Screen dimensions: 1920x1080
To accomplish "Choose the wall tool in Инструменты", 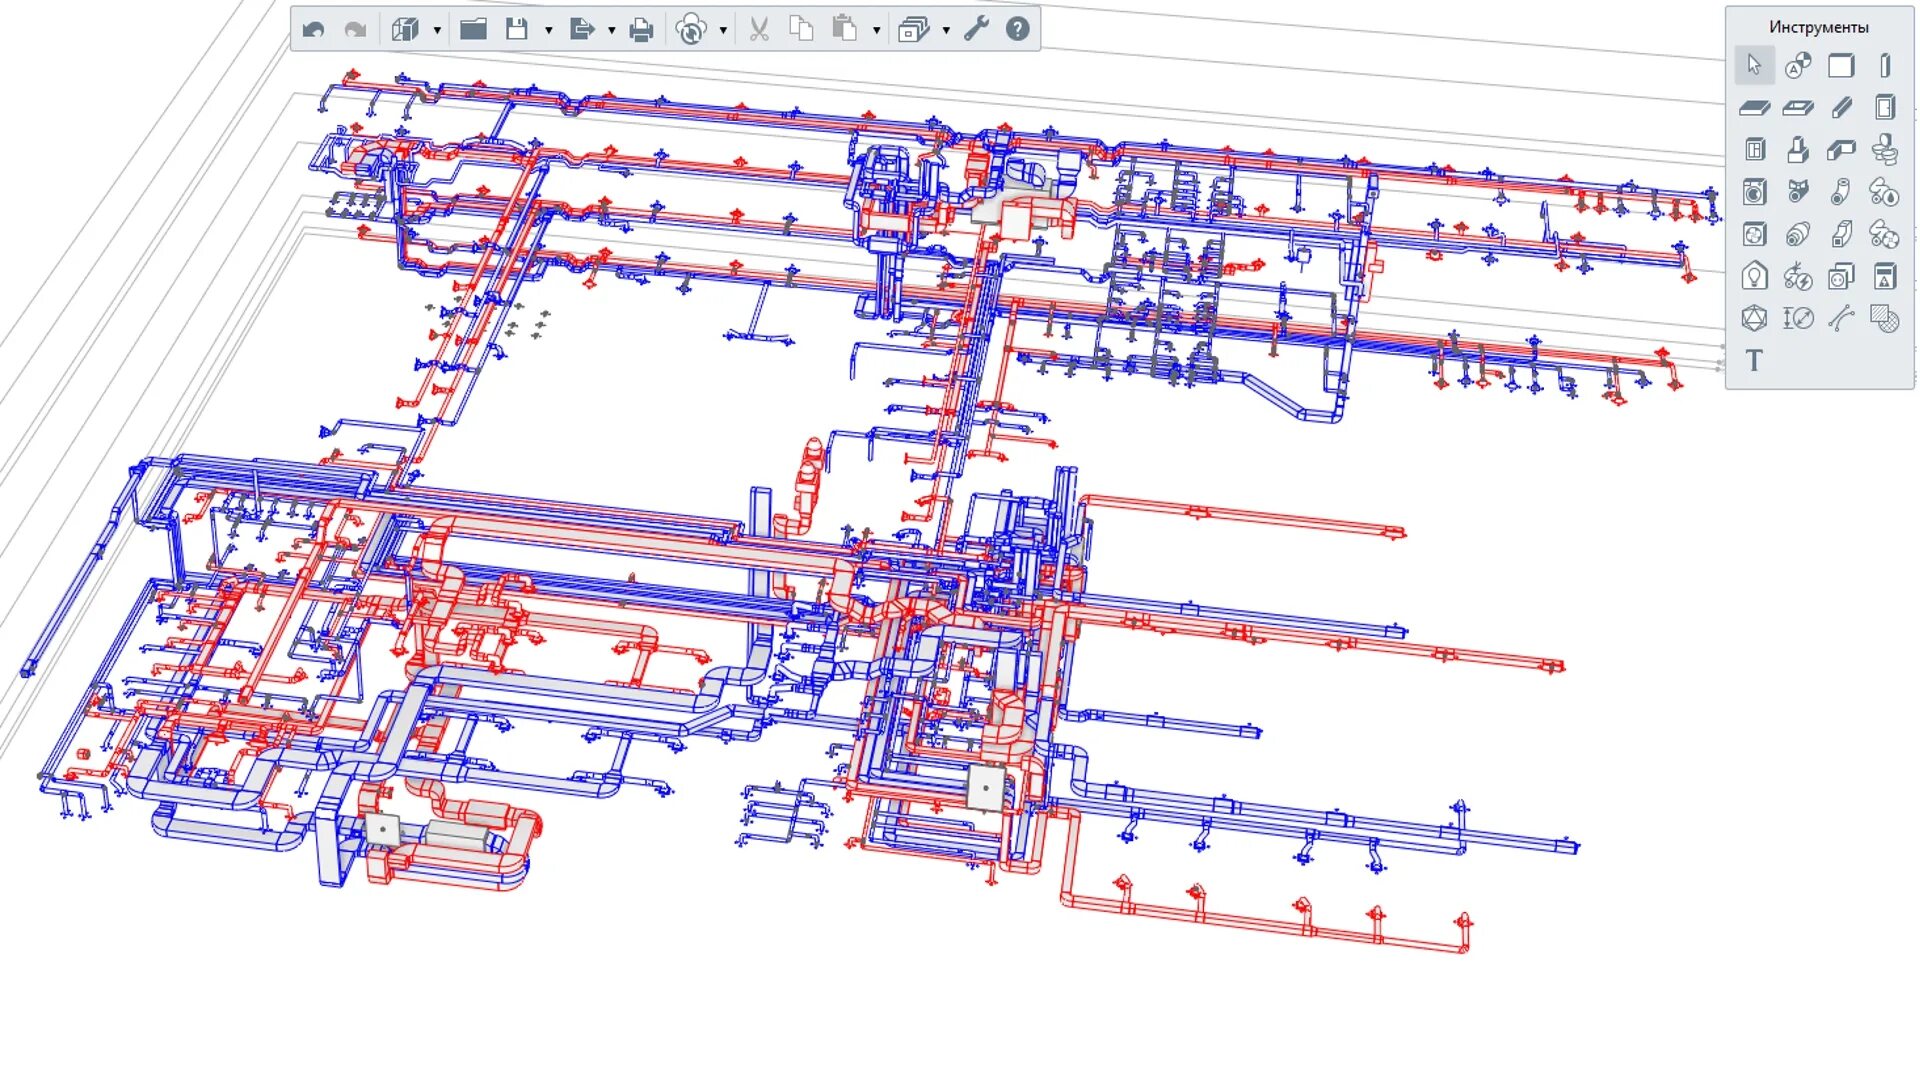I will pyautogui.click(x=1841, y=65).
